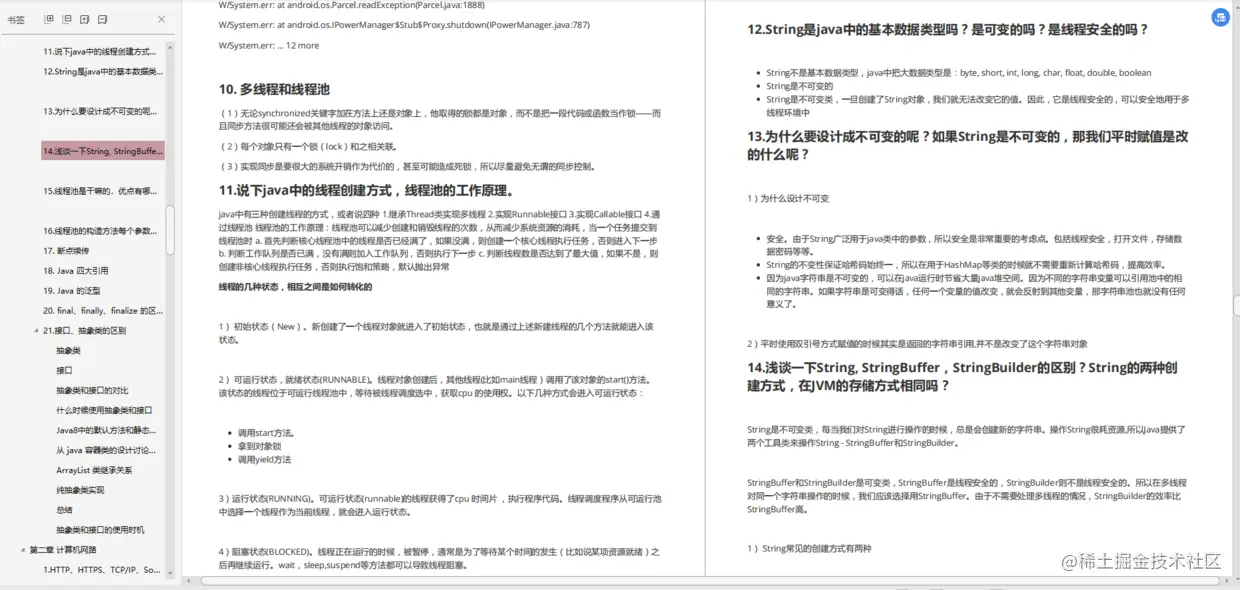Open bookmark 20. final、finally、finalize 的区别

coord(103,311)
